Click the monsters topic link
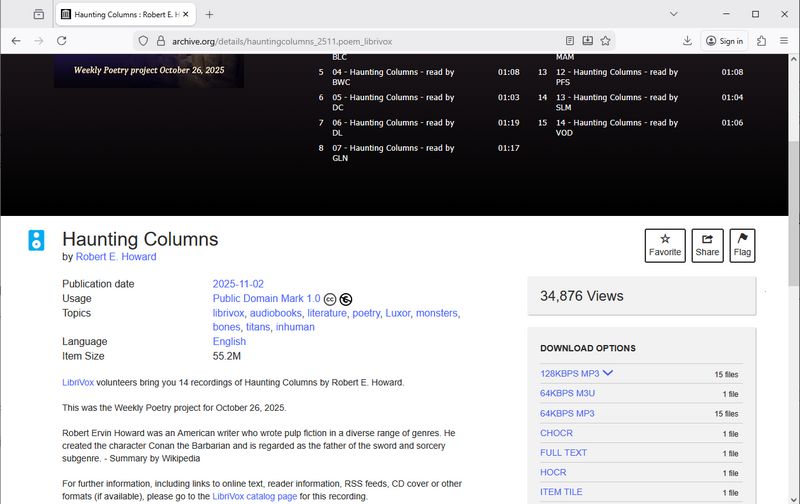800x504 pixels. tap(437, 313)
